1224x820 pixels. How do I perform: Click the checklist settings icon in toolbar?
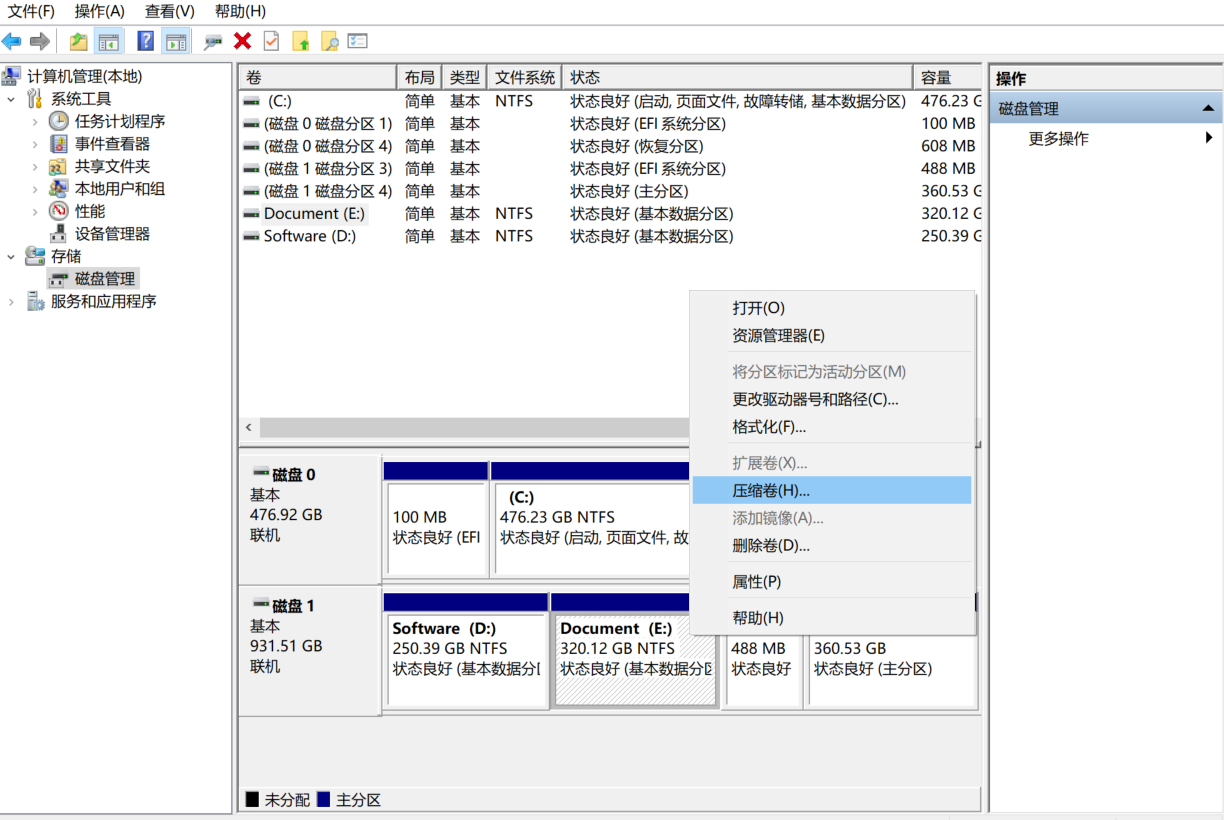[358, 41]
